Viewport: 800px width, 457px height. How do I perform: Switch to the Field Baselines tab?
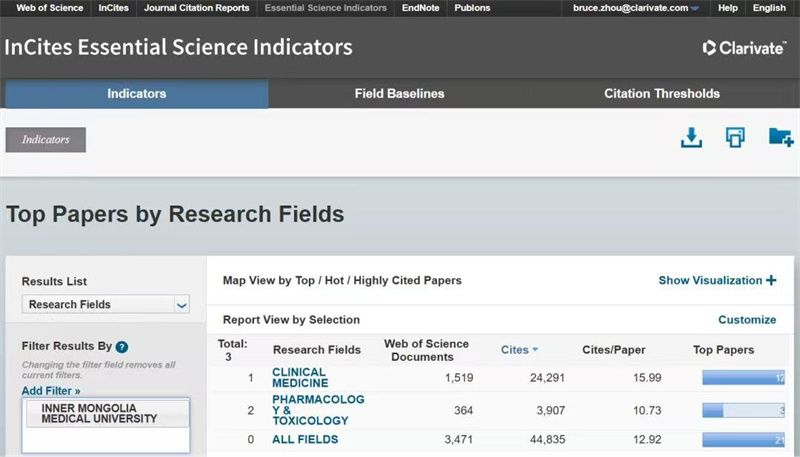[x=399, y=94]
